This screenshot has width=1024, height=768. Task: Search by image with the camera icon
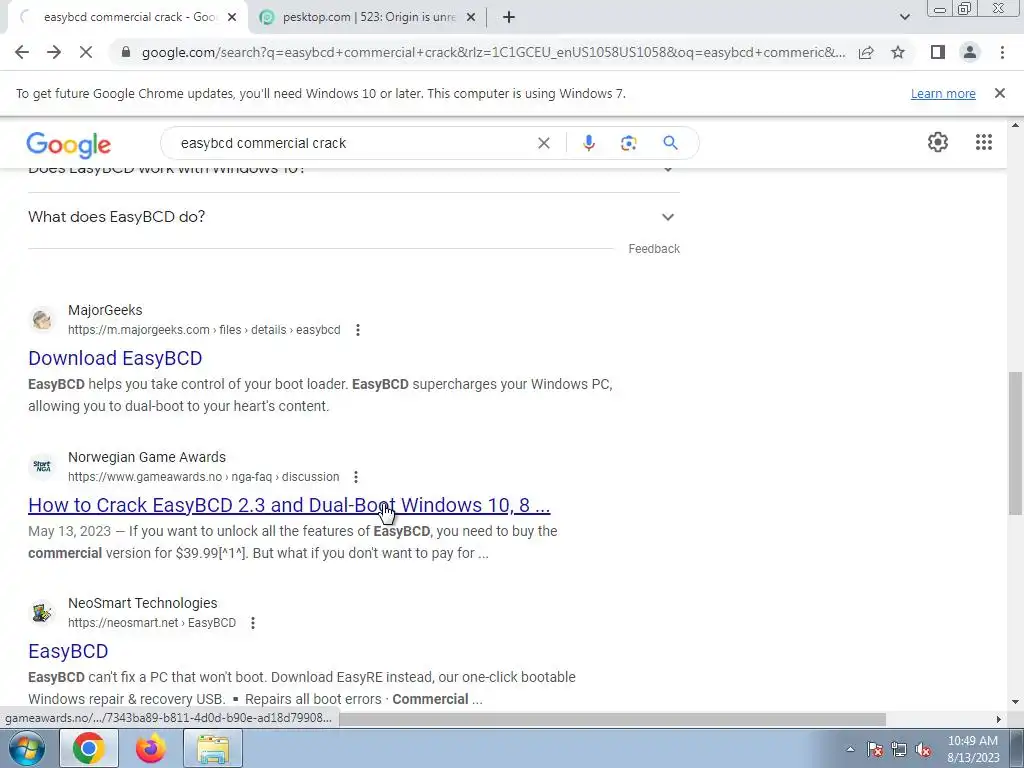click(x=628, y=143)
